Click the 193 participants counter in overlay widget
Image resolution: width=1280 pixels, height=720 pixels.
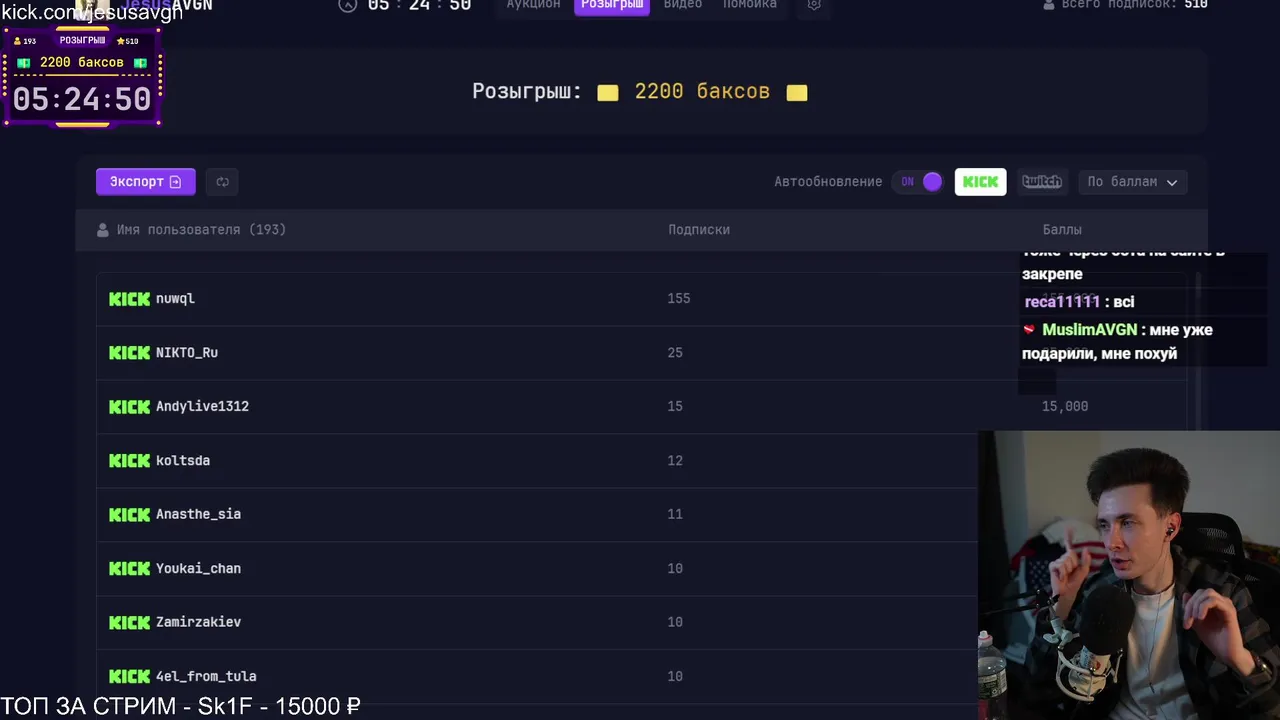[25, 41]
